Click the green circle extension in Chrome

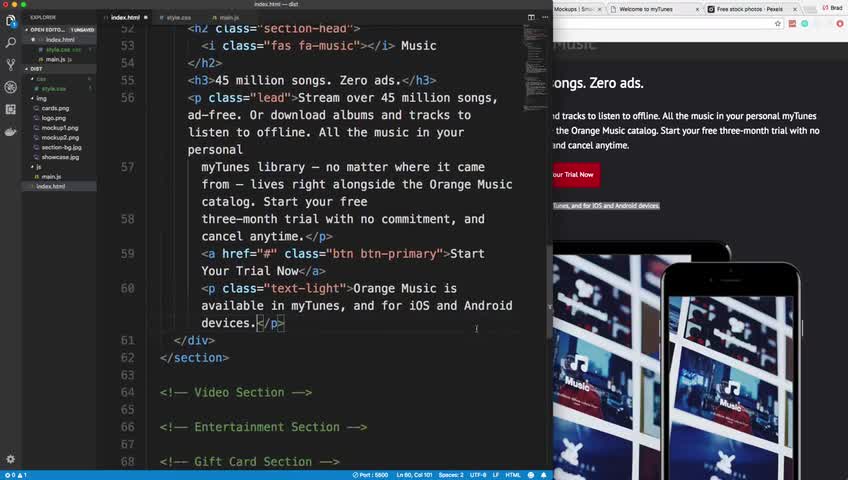coord(805,24)
